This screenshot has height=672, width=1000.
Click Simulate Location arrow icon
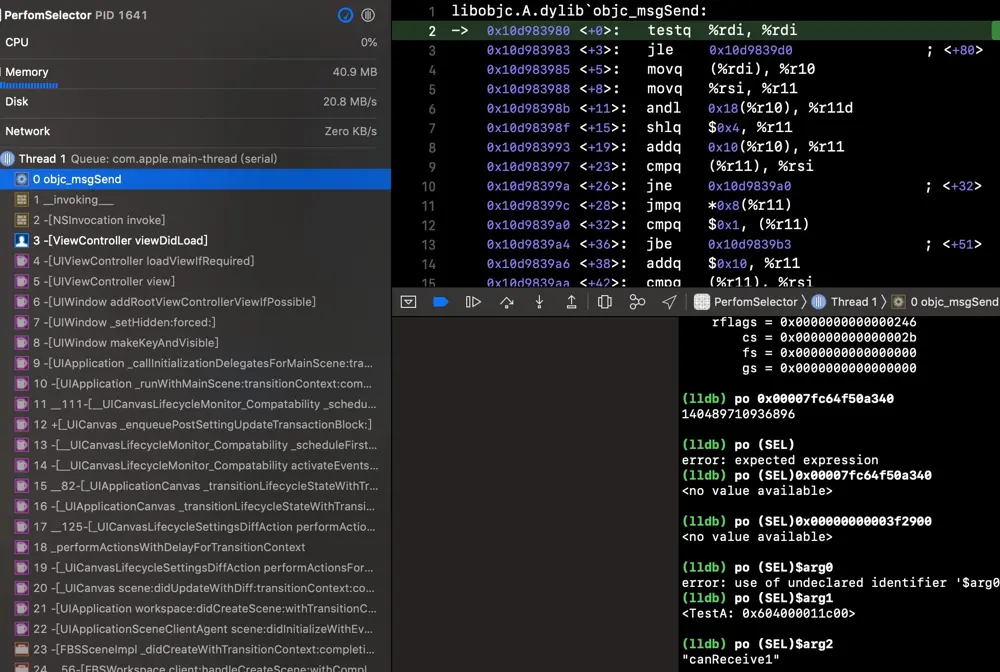669,302
